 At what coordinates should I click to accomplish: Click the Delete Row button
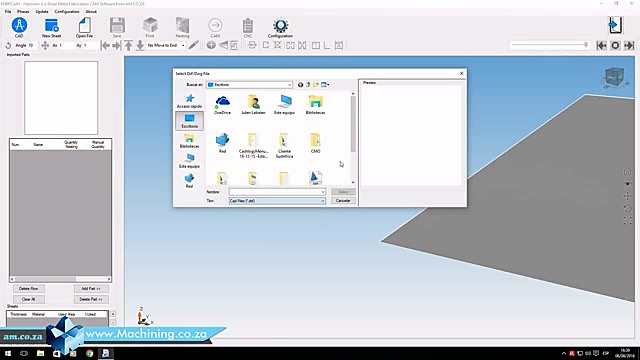point(29,289)
